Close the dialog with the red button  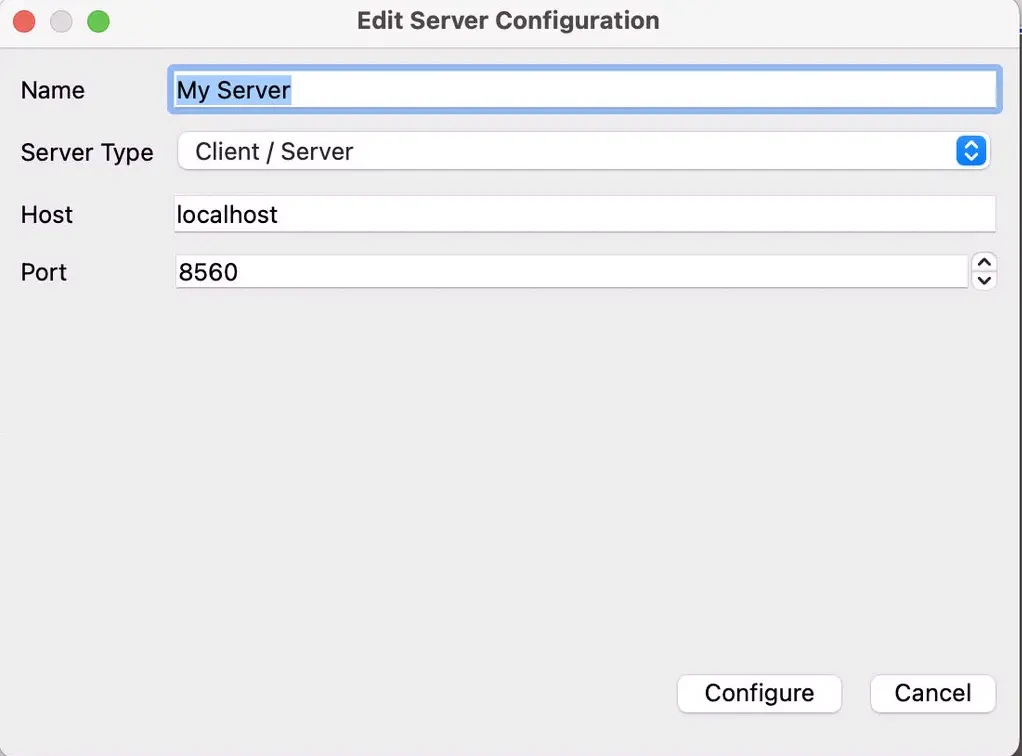tap(24, 21)
